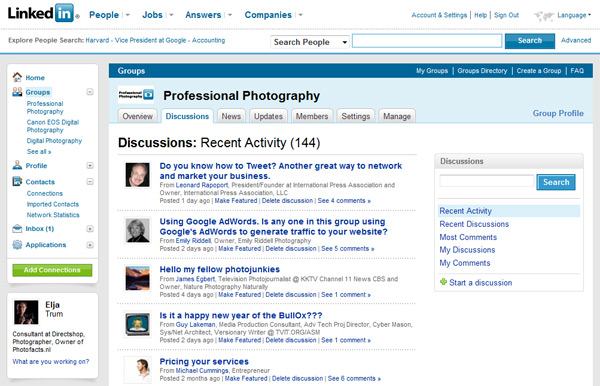
Task: Switch to the Overview tab
Action: [x=137, y=116]
